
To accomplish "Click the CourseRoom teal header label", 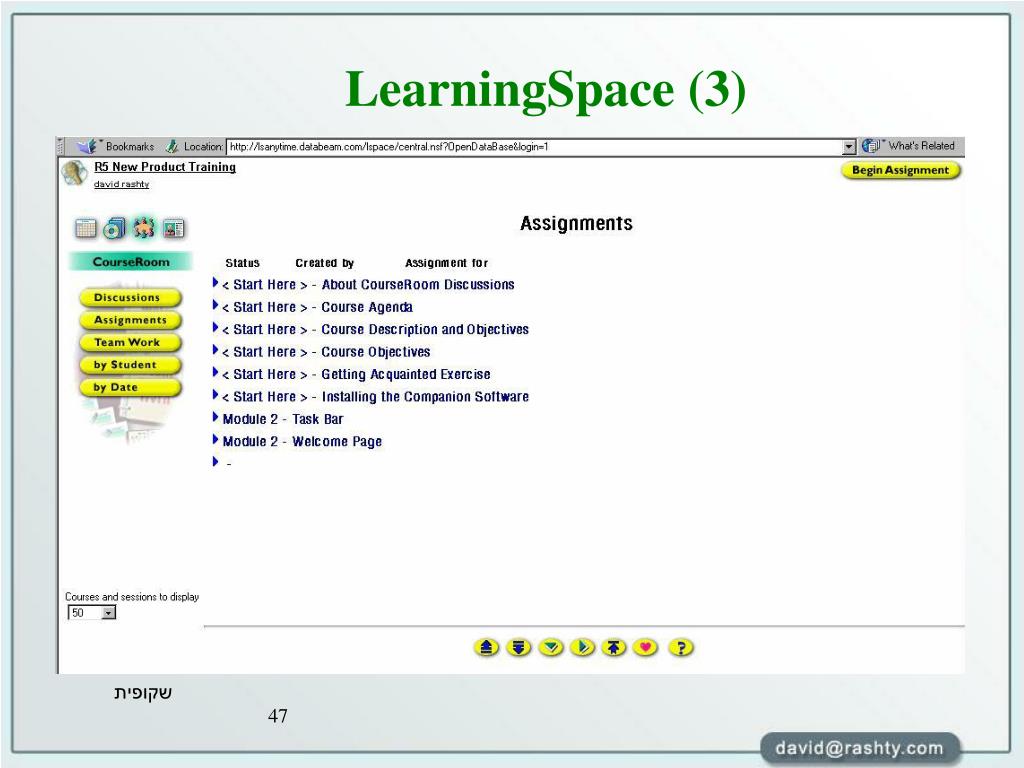I will click(131, 262).
